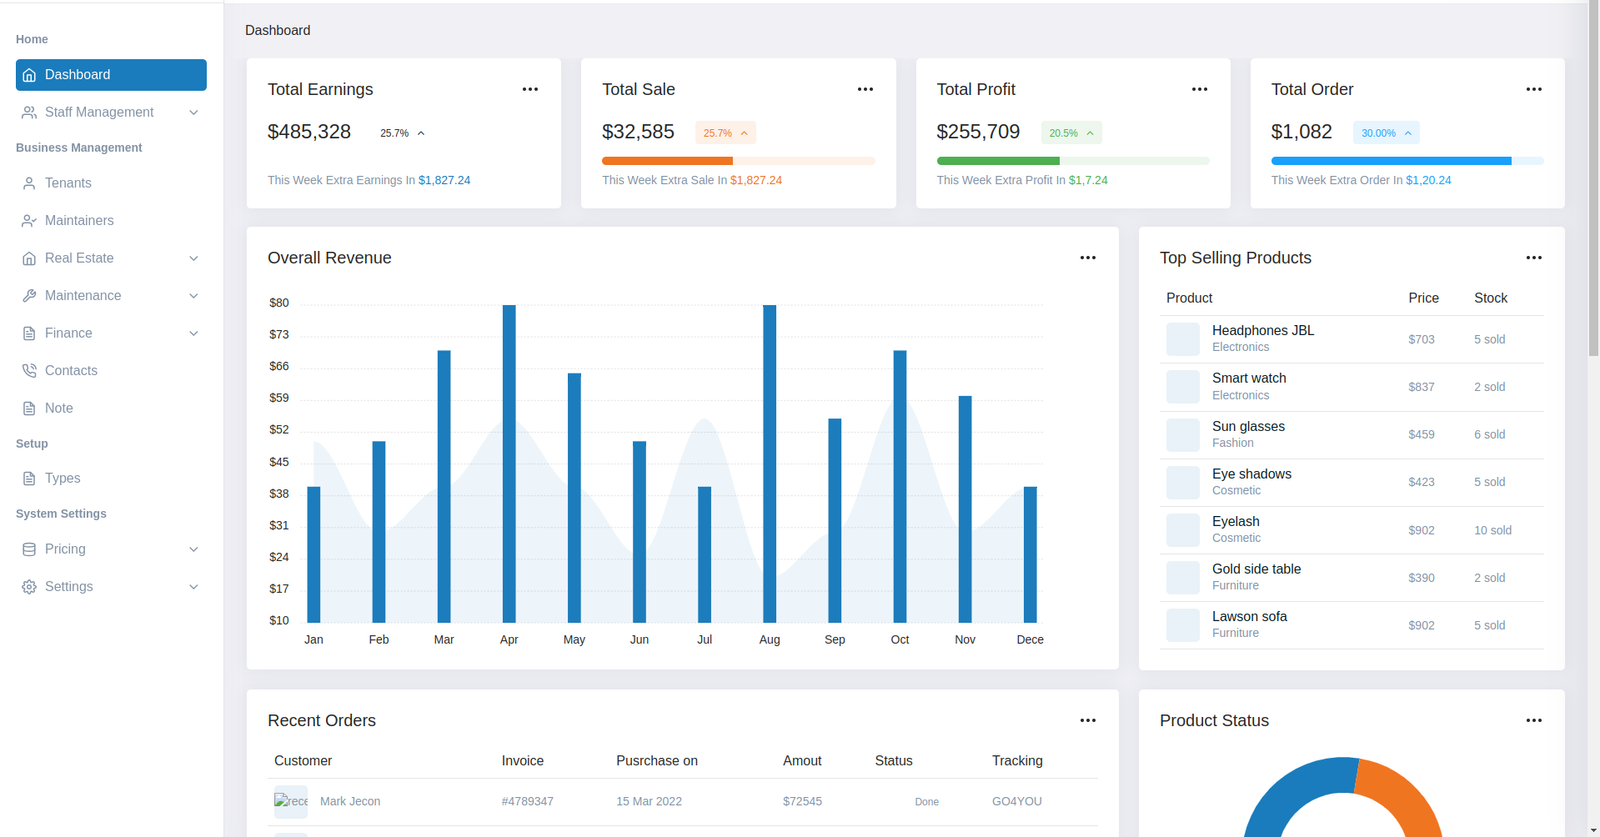Open the Maintenance menu item
Viewport: 1600px width, 837px height.
coord(83,296)
